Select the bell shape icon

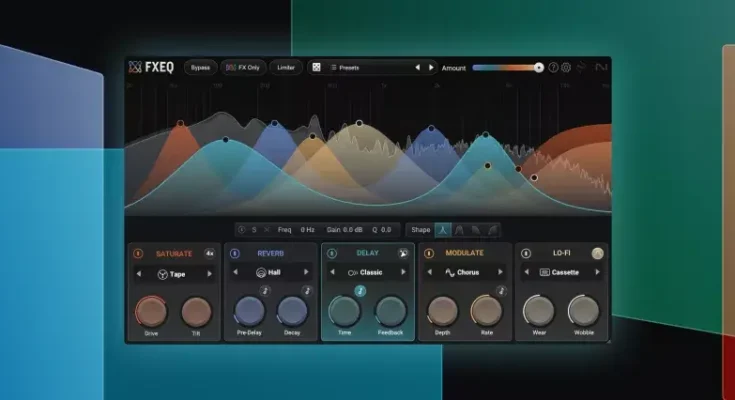[444, 229]
